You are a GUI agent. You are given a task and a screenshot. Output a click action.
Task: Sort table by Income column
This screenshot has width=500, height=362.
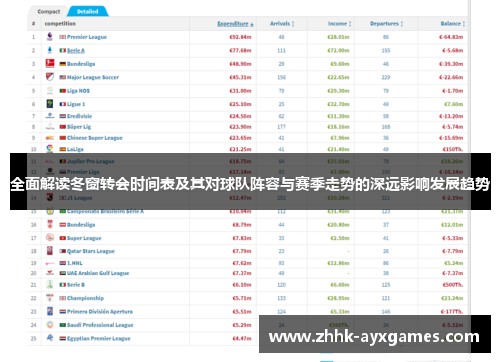click(340, 24)
